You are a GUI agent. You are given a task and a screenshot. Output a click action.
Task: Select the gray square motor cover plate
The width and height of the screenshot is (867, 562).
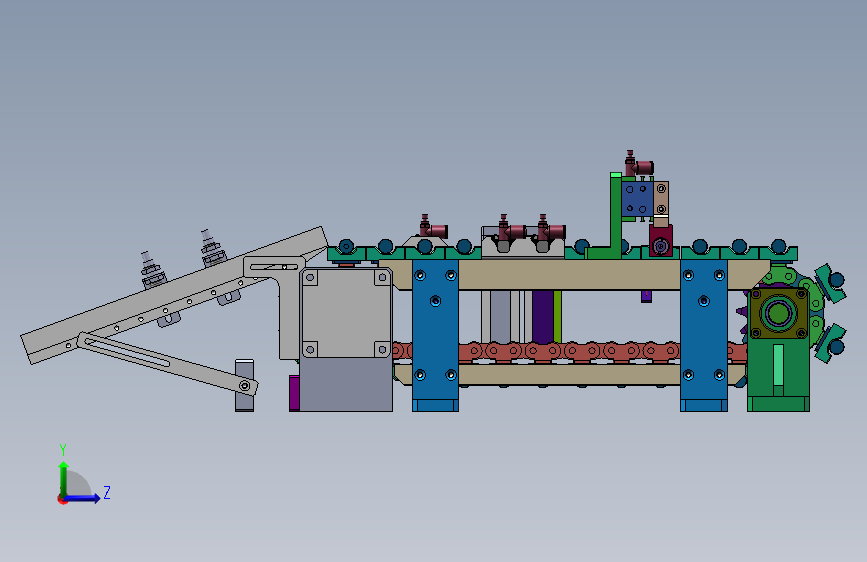tap(346, 313)
